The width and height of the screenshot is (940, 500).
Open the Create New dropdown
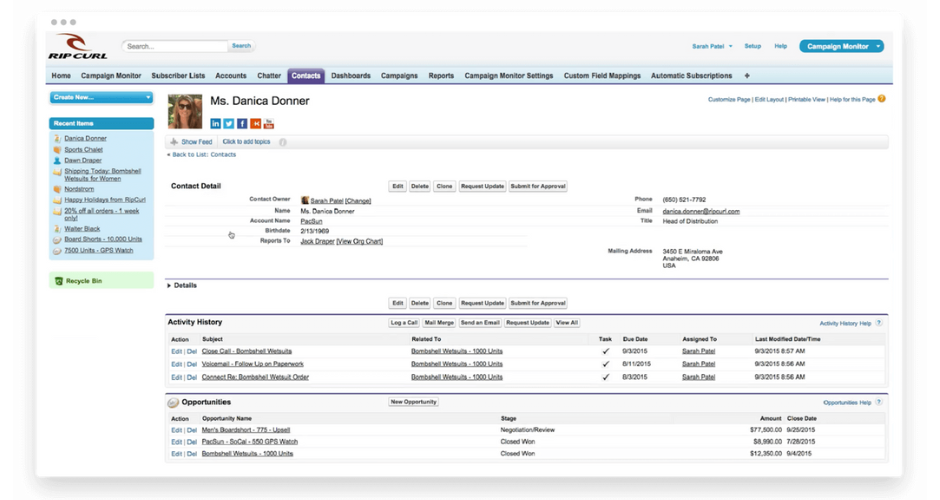[101, 97]
